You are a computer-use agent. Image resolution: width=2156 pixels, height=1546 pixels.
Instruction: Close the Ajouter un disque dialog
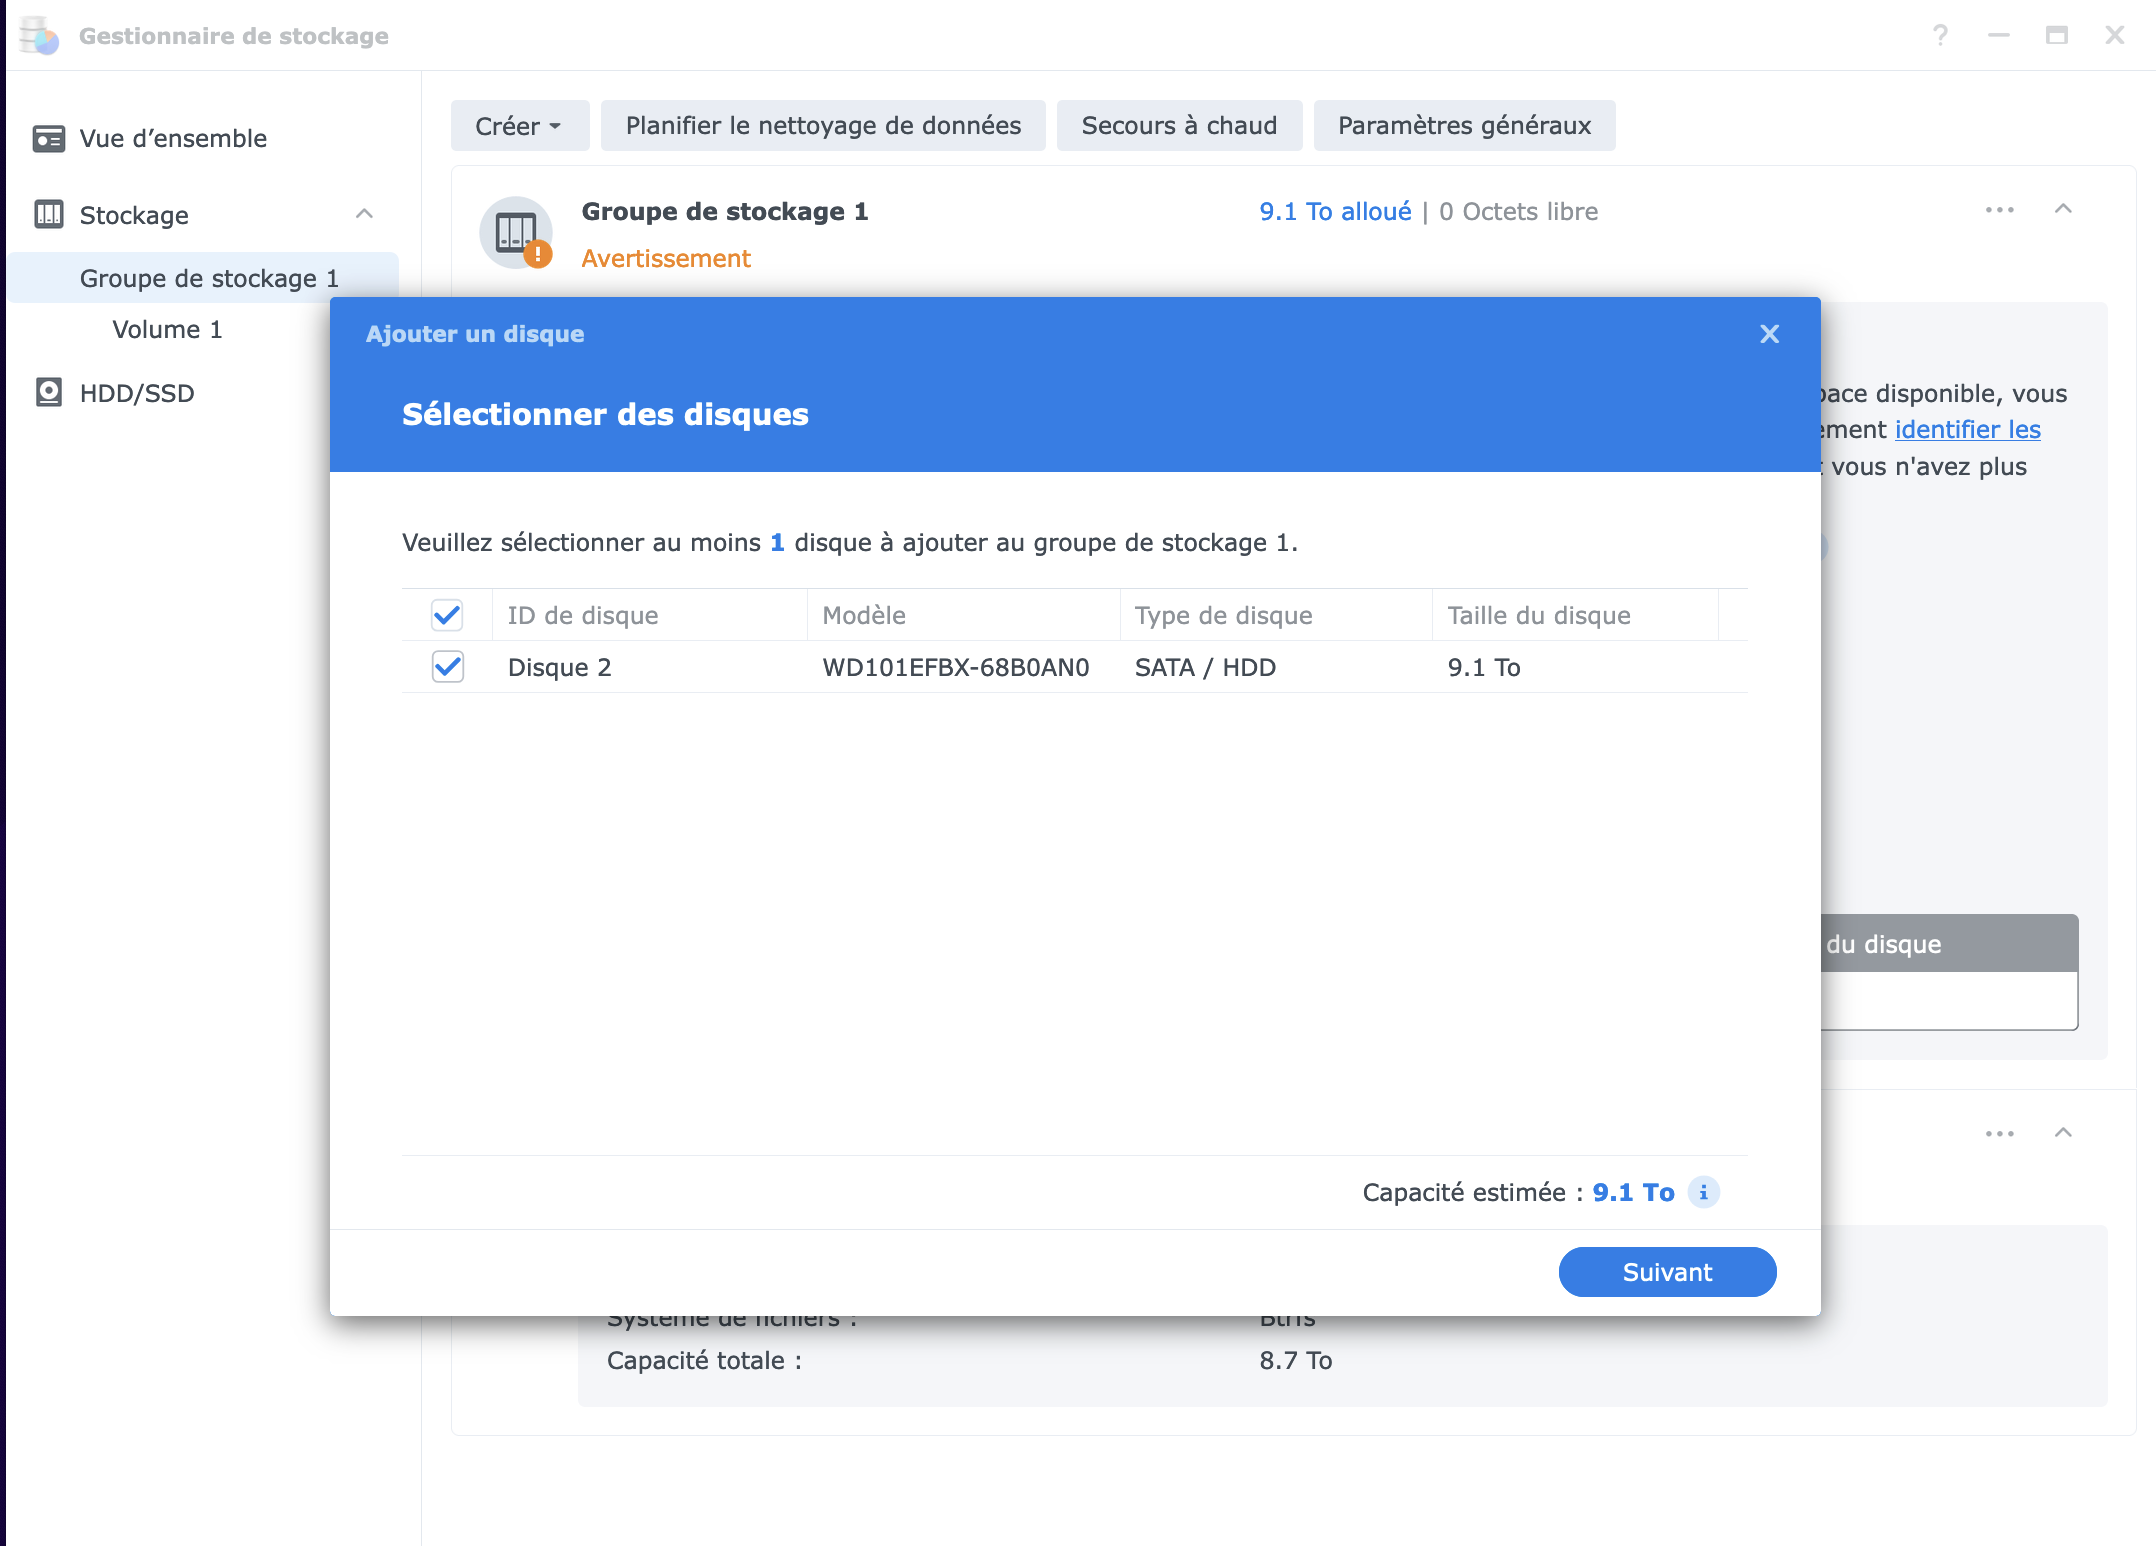tap(1769, 334)
